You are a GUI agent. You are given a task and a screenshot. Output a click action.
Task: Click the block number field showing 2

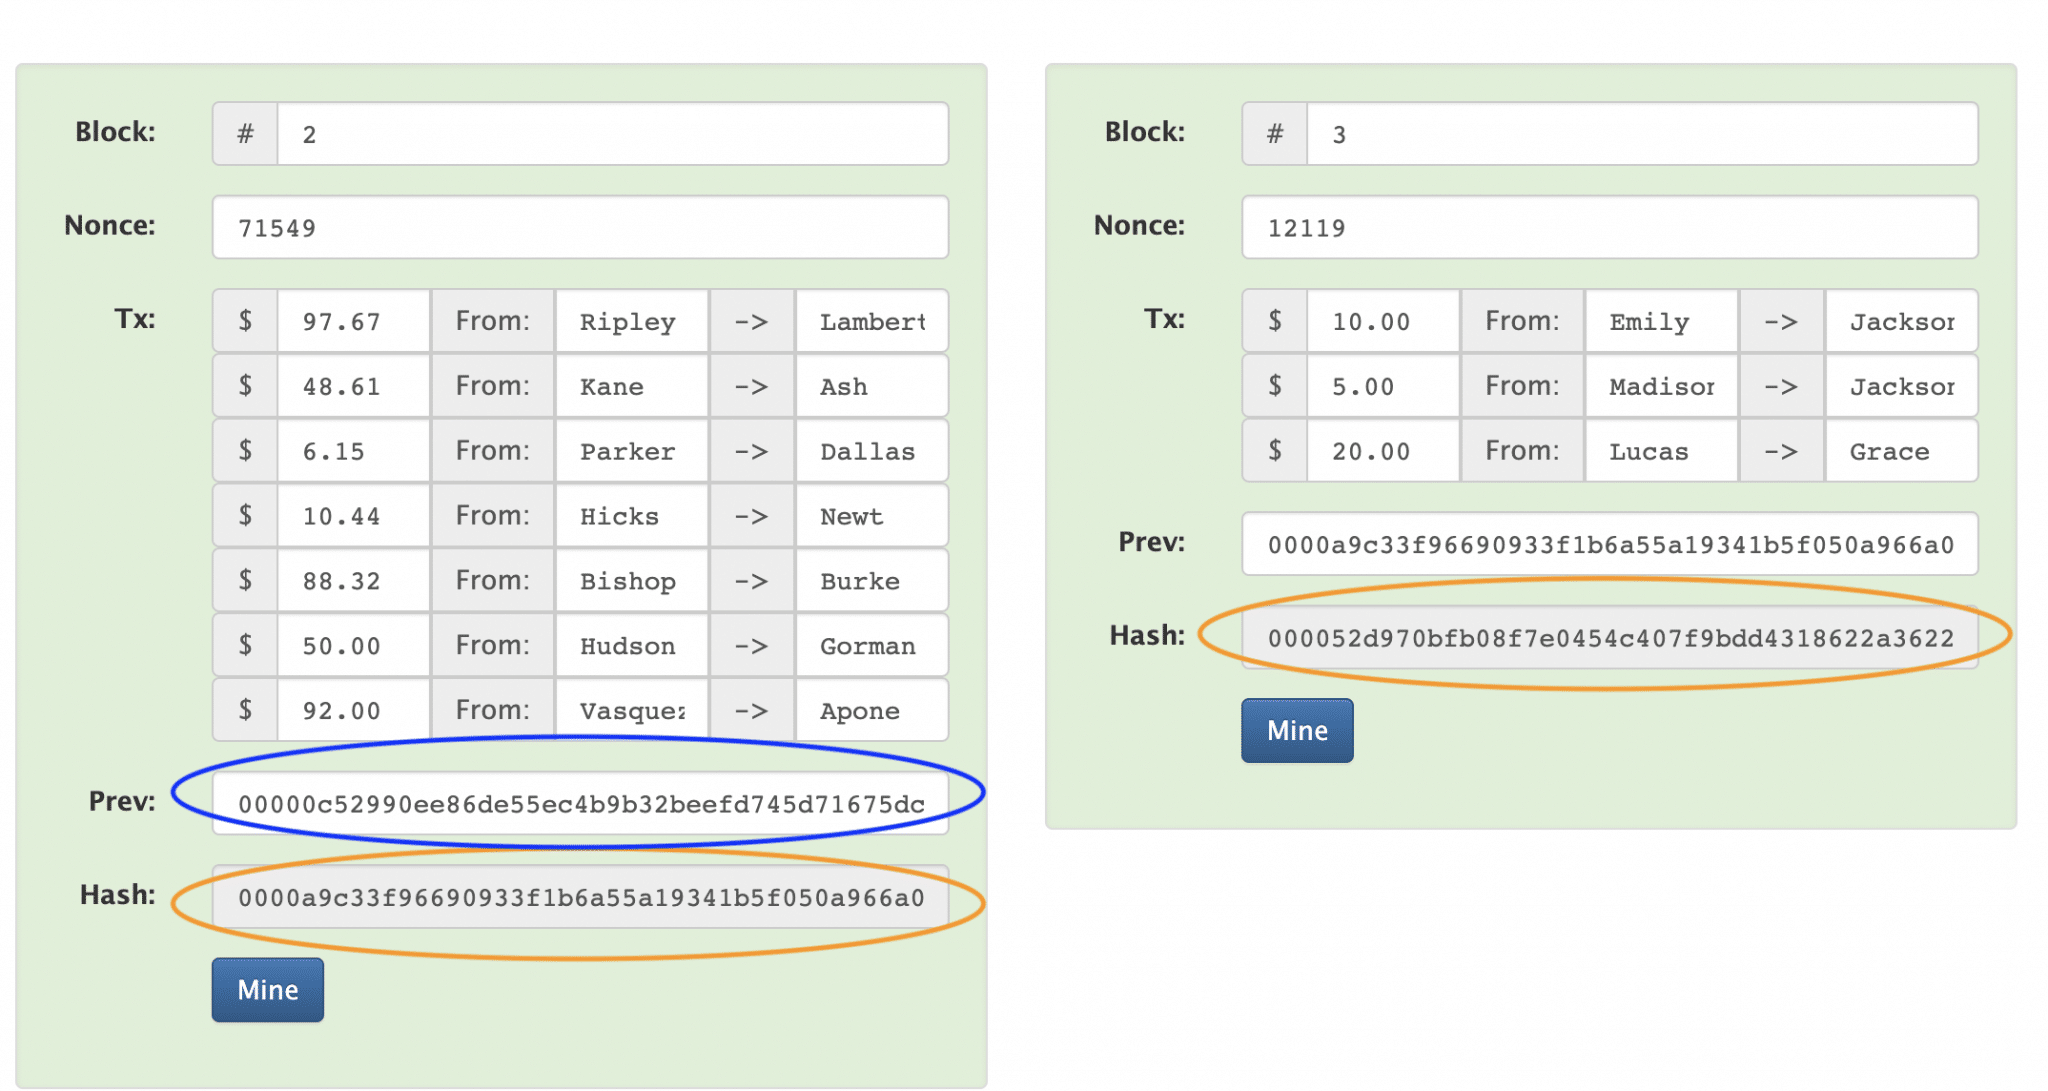click(611, 134)
